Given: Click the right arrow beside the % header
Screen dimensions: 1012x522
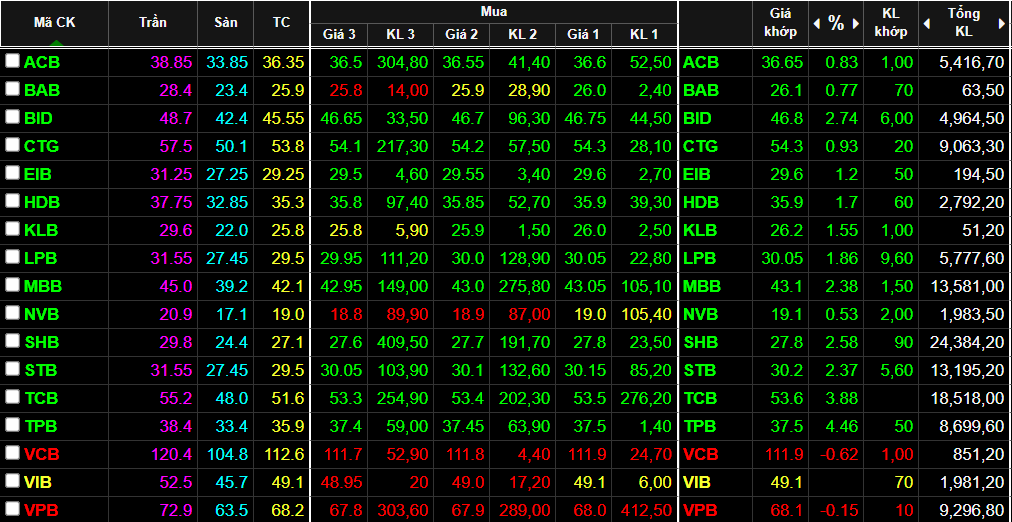Looking at the screenshot, I should coord(856,23).
